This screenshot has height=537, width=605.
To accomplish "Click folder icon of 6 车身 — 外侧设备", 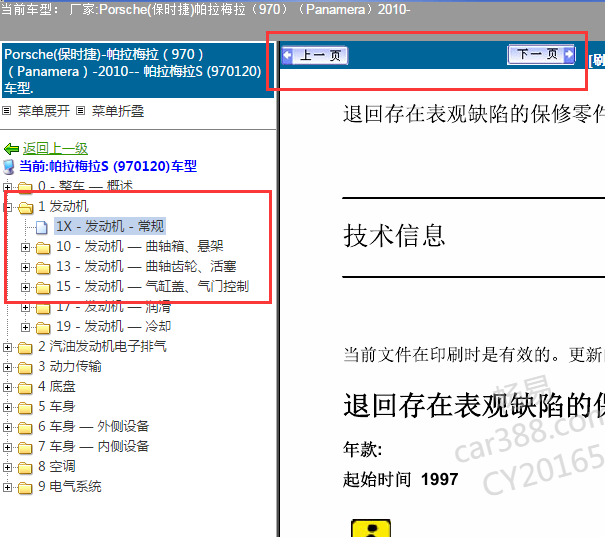I will pos(25,428).
